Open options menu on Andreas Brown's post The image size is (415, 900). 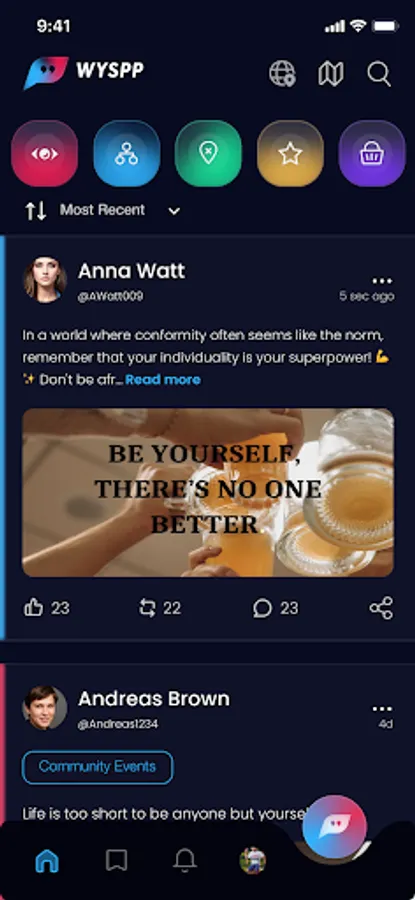pos(382,708)
